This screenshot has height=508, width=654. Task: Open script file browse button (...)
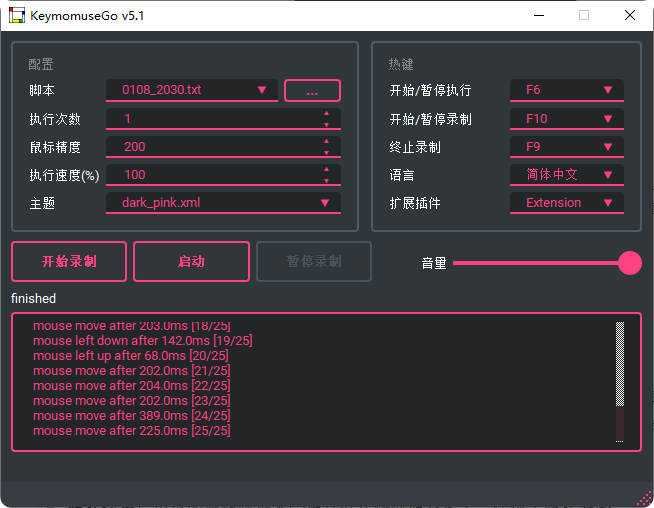pos(312,91)
